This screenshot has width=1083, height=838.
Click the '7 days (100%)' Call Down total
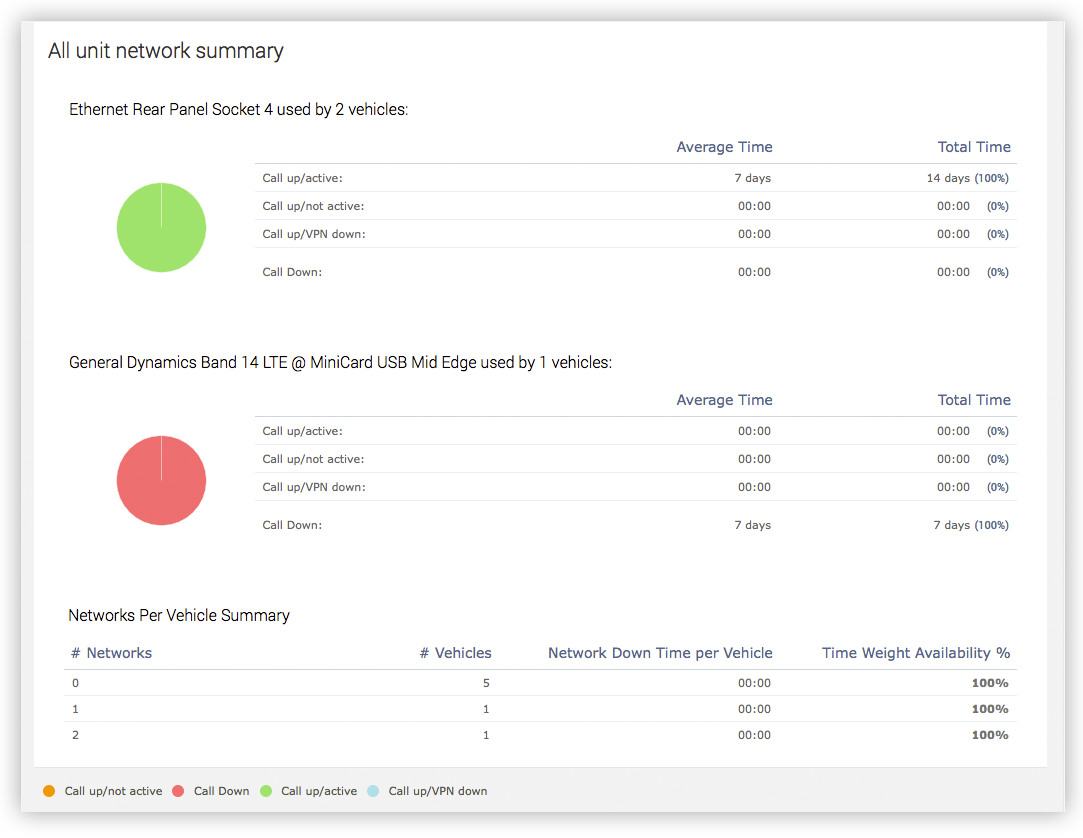pyautogui.click(x=971, y=525)
